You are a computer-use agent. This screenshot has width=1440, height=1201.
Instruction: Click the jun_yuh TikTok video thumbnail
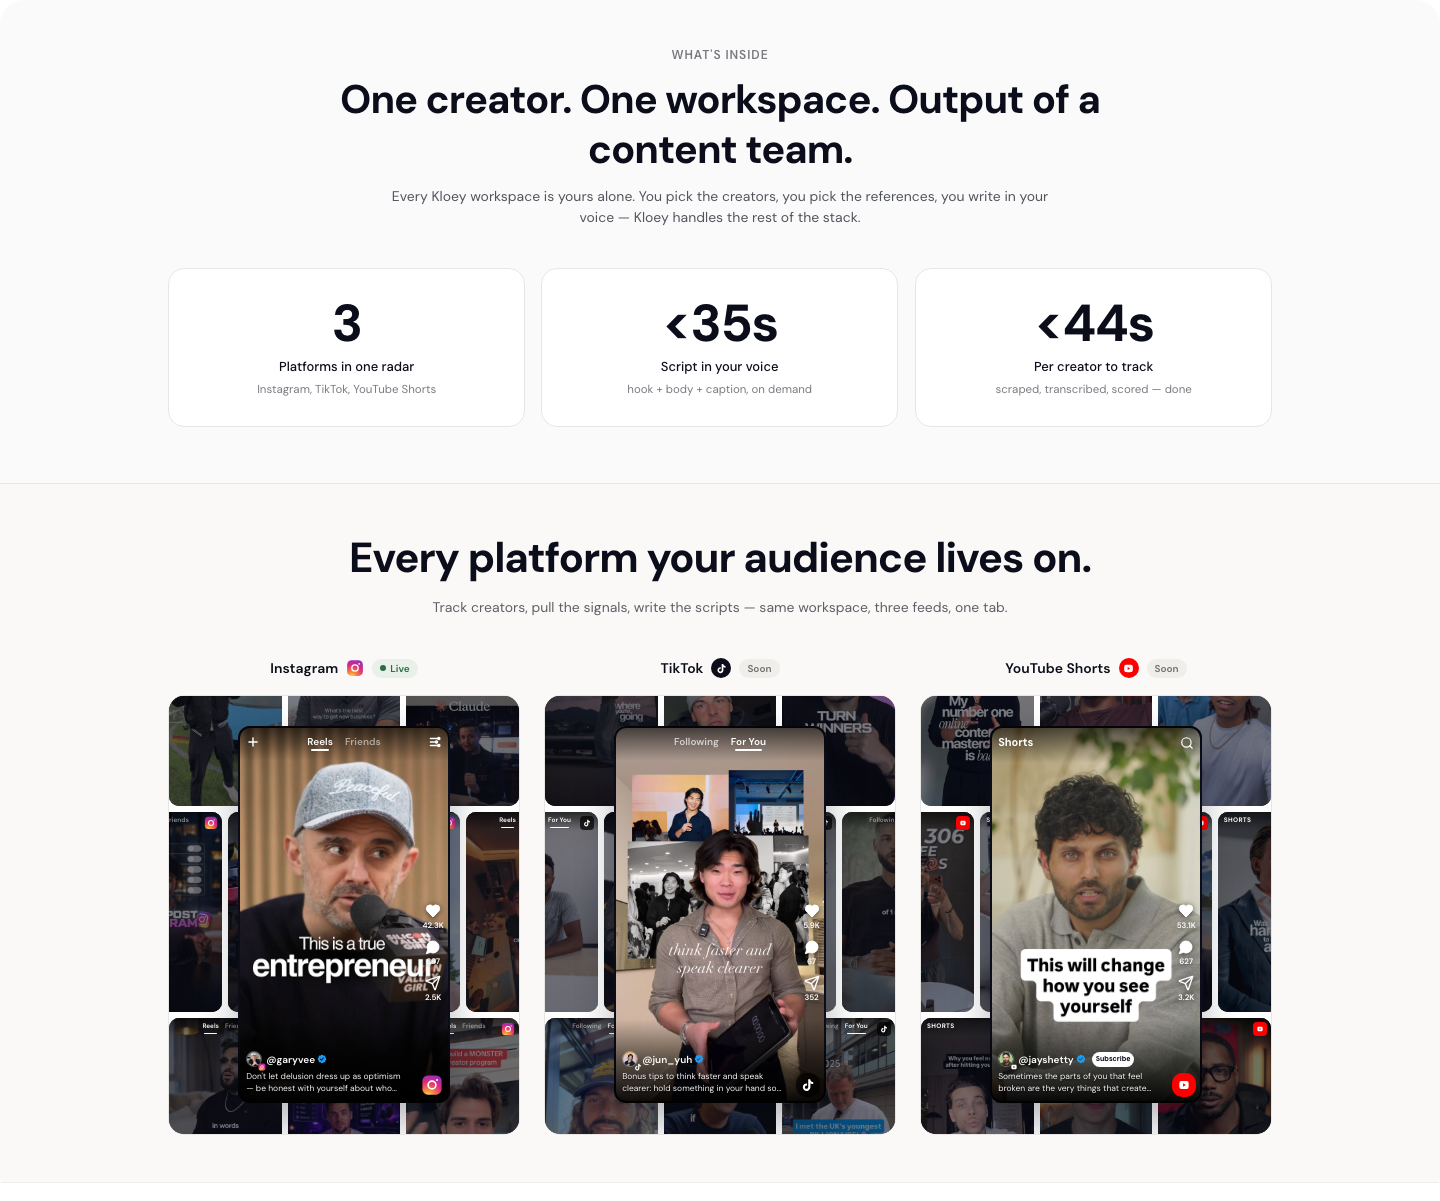point(720,915)
